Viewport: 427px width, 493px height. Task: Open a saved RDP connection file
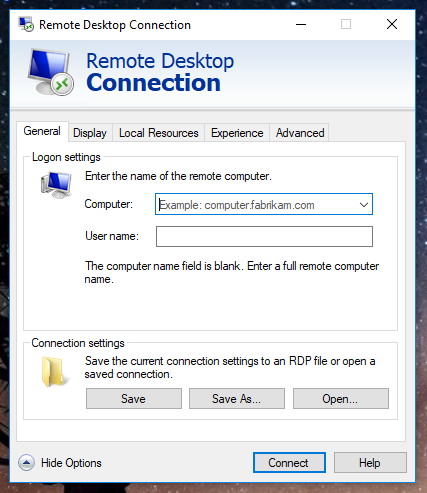(x=341, y=399)
